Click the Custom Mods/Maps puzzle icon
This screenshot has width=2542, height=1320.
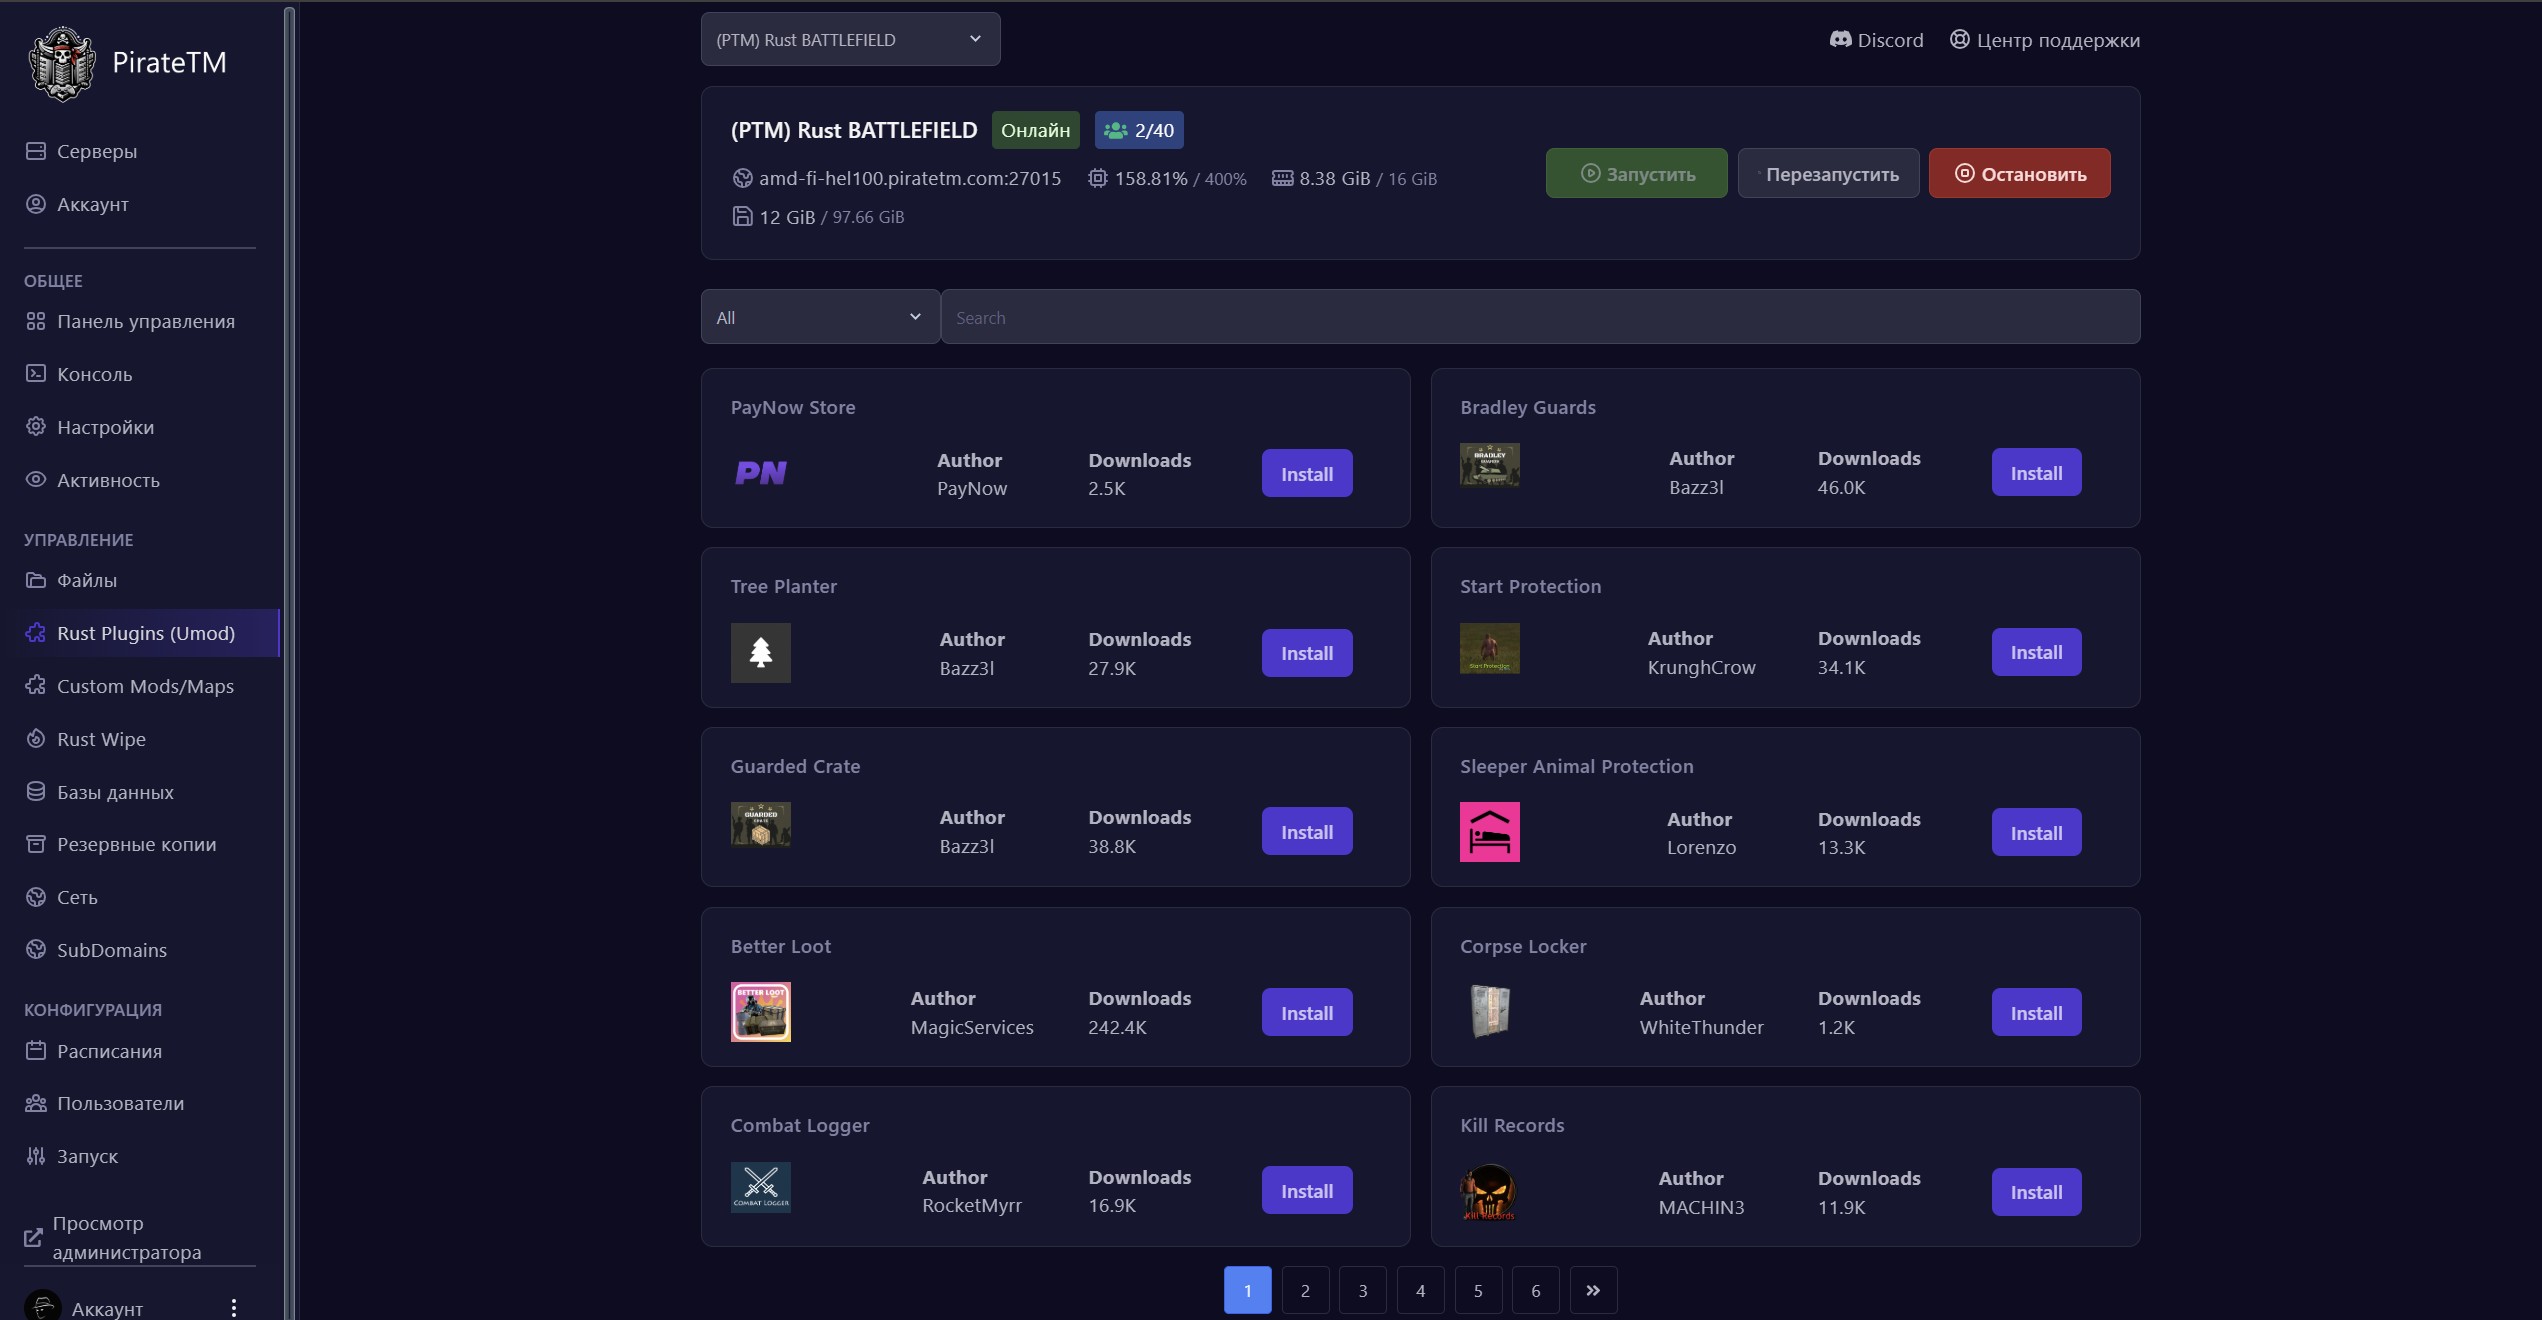coord(36,686)
